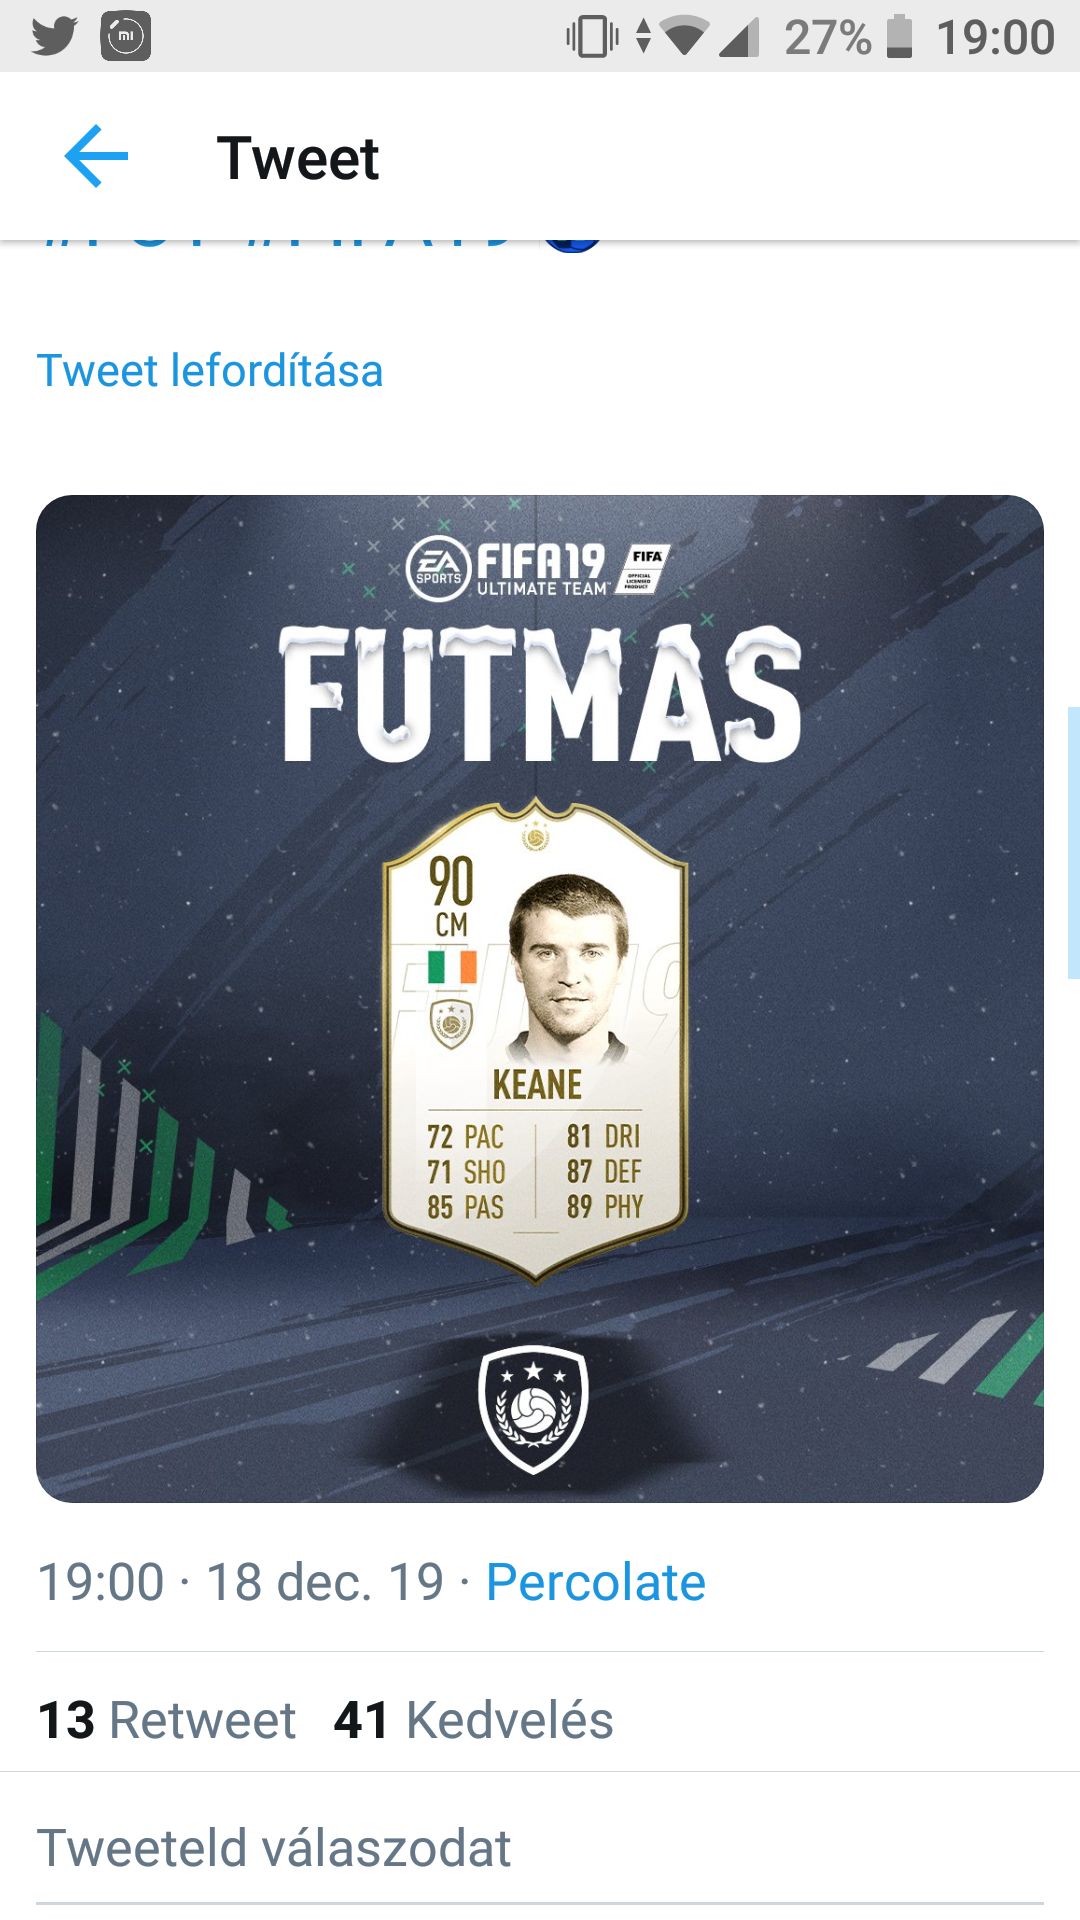Tap the tweet timestamp 19:00 · 18 dec. 19
Image resolution: width=1080 pixels, height=1920 pixels.
tap(240, 1582)
